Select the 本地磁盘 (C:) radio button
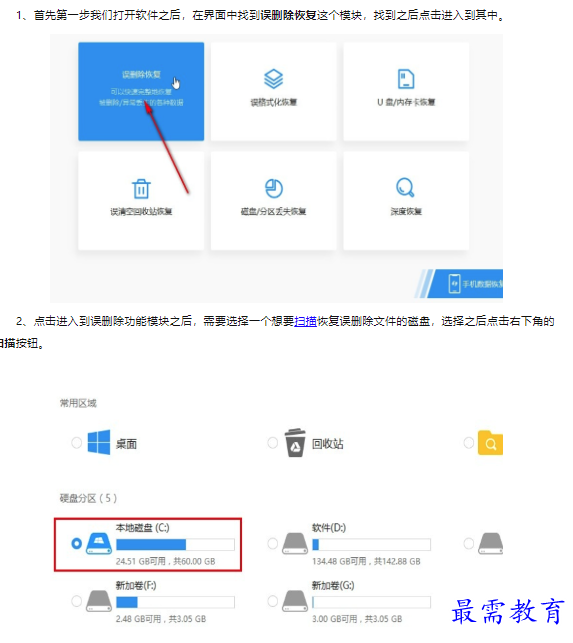This screenshot has height=643, width=573. coord(77,543)
